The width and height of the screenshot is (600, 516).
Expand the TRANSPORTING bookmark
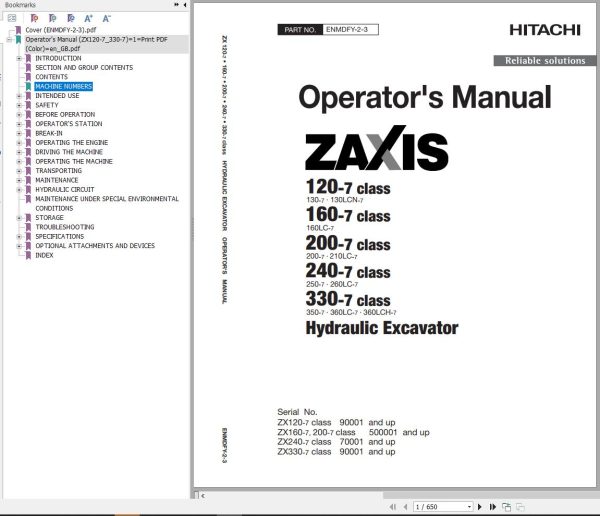pos(19,171)
